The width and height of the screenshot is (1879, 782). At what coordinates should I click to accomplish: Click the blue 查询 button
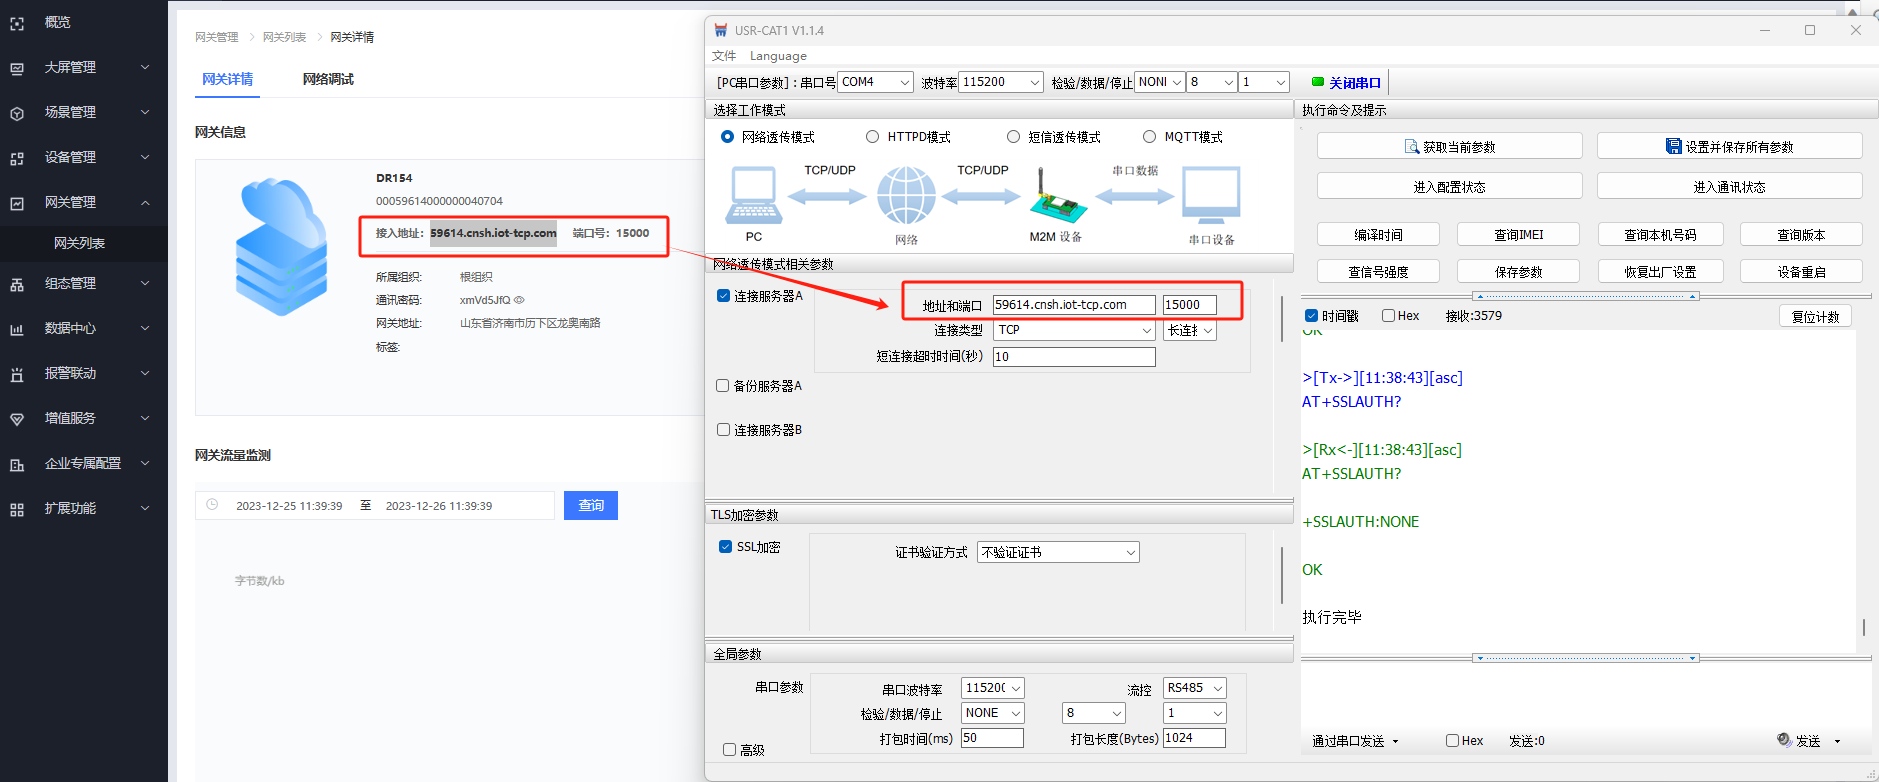pos(591,505)
